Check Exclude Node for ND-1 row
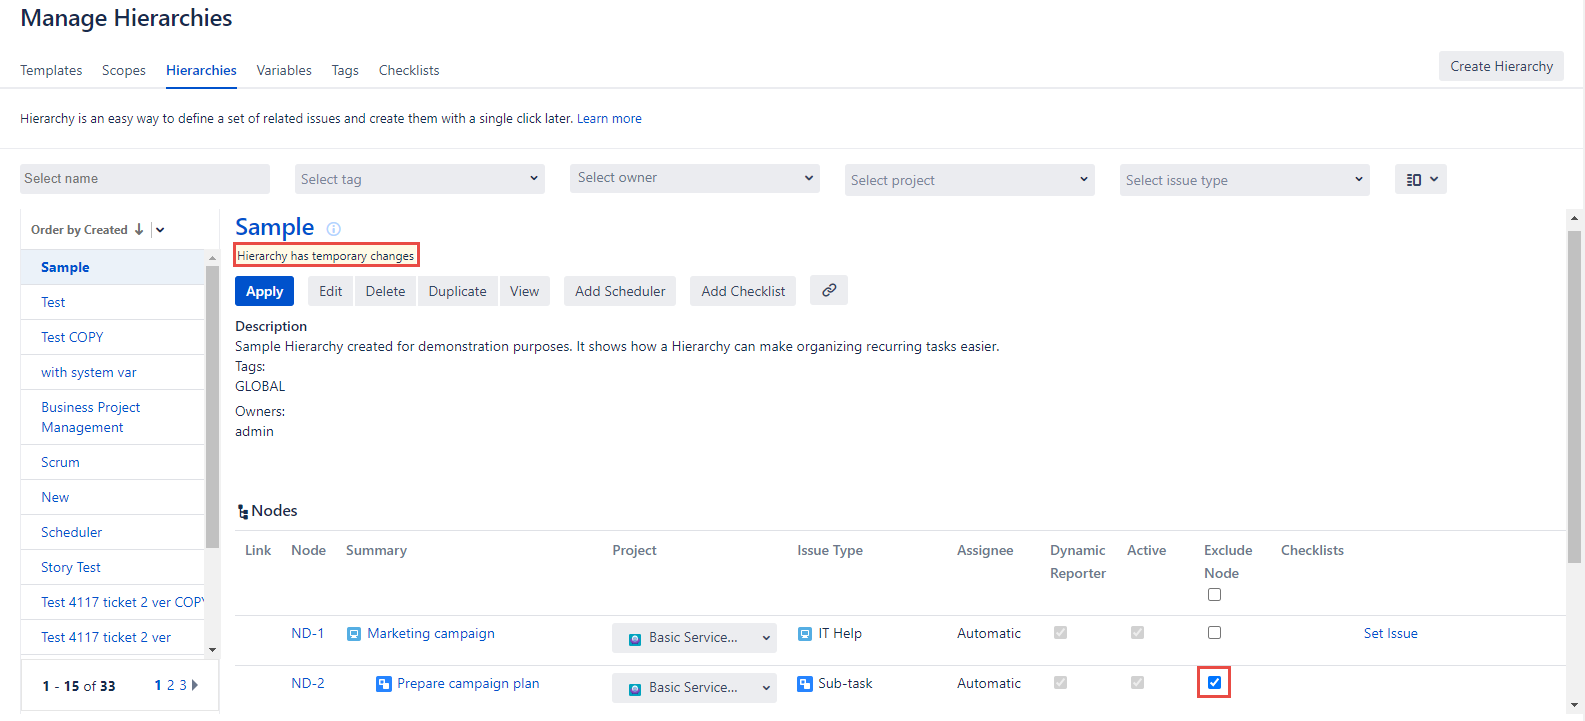The width and height of the screenshot is (1585, 721). pyautogui.click(x=1214, y=633)
